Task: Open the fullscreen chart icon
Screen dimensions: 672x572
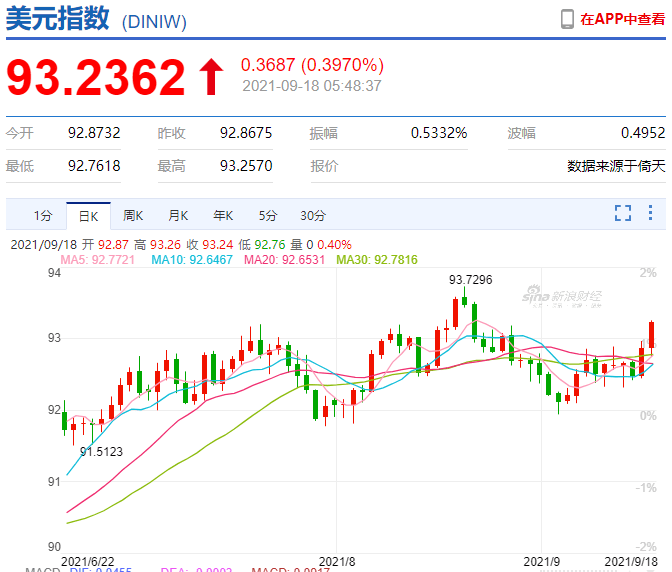Action: pyautogui.click(x=623, y=213)
